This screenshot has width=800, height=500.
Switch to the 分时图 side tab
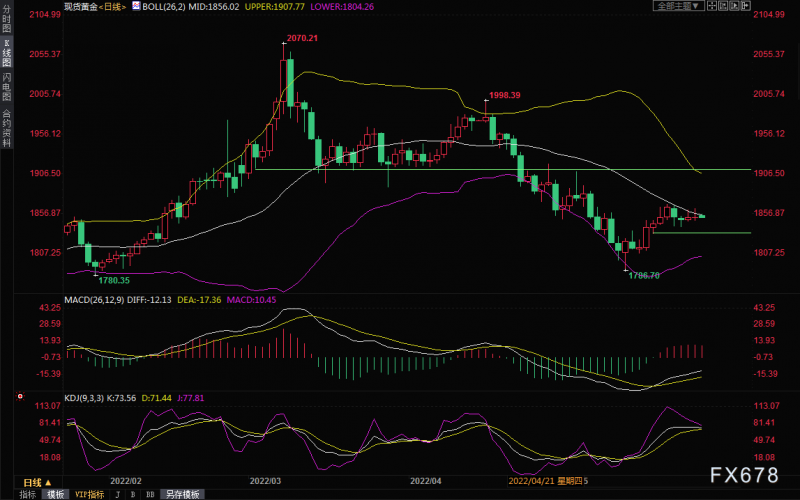click(x=7, y=19)
